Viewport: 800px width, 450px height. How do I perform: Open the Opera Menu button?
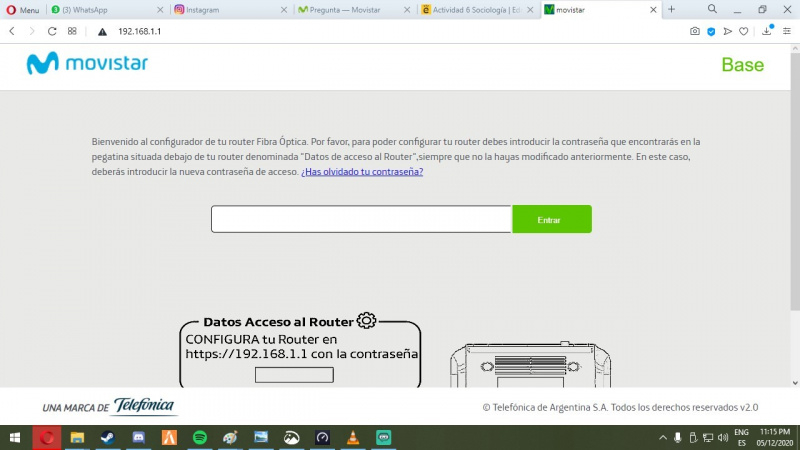click(23, 10)
